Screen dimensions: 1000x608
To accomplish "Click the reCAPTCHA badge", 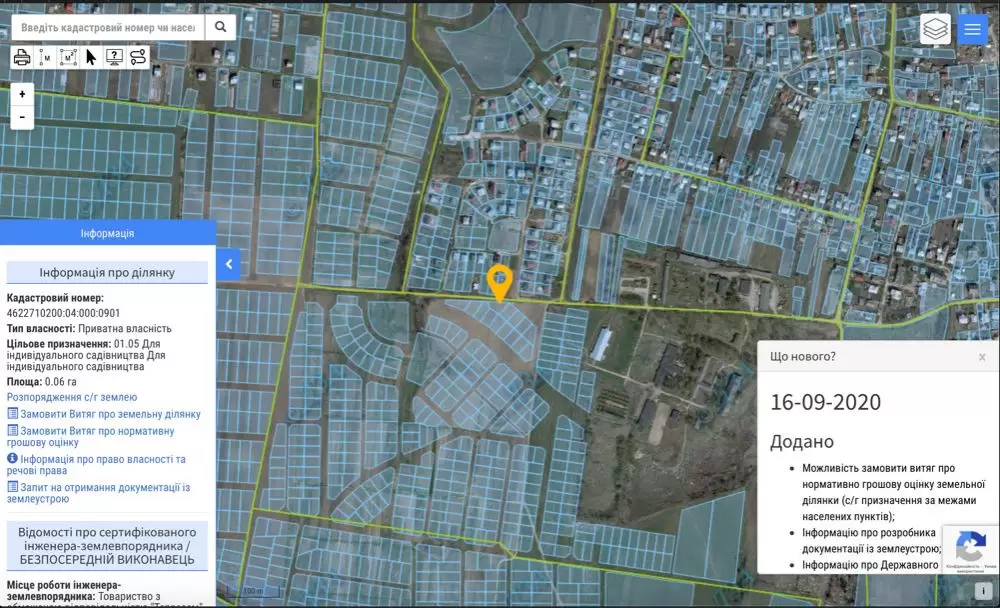I will pyautogui.click(x=971, y=549).
